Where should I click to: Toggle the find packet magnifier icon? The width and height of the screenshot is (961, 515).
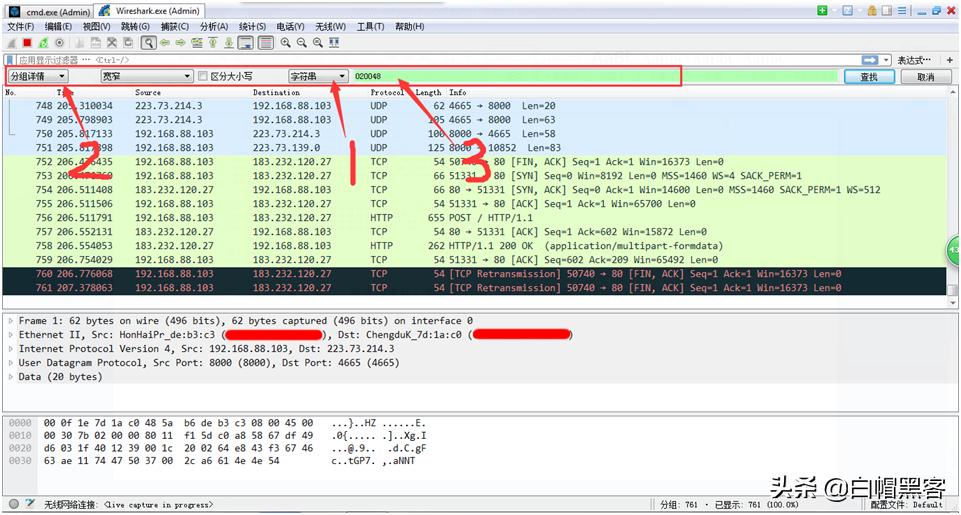(x=148, y=43)
